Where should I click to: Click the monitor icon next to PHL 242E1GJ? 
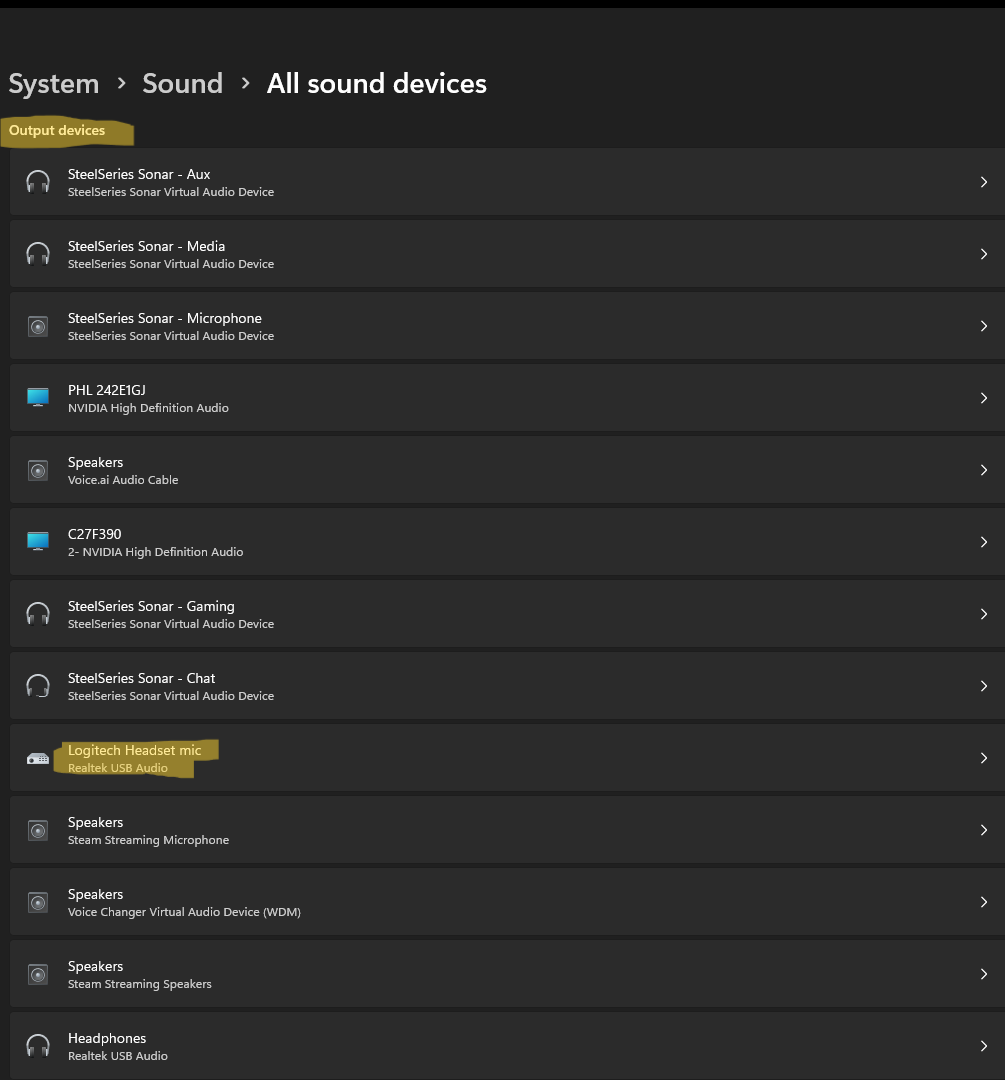(38, 398)
